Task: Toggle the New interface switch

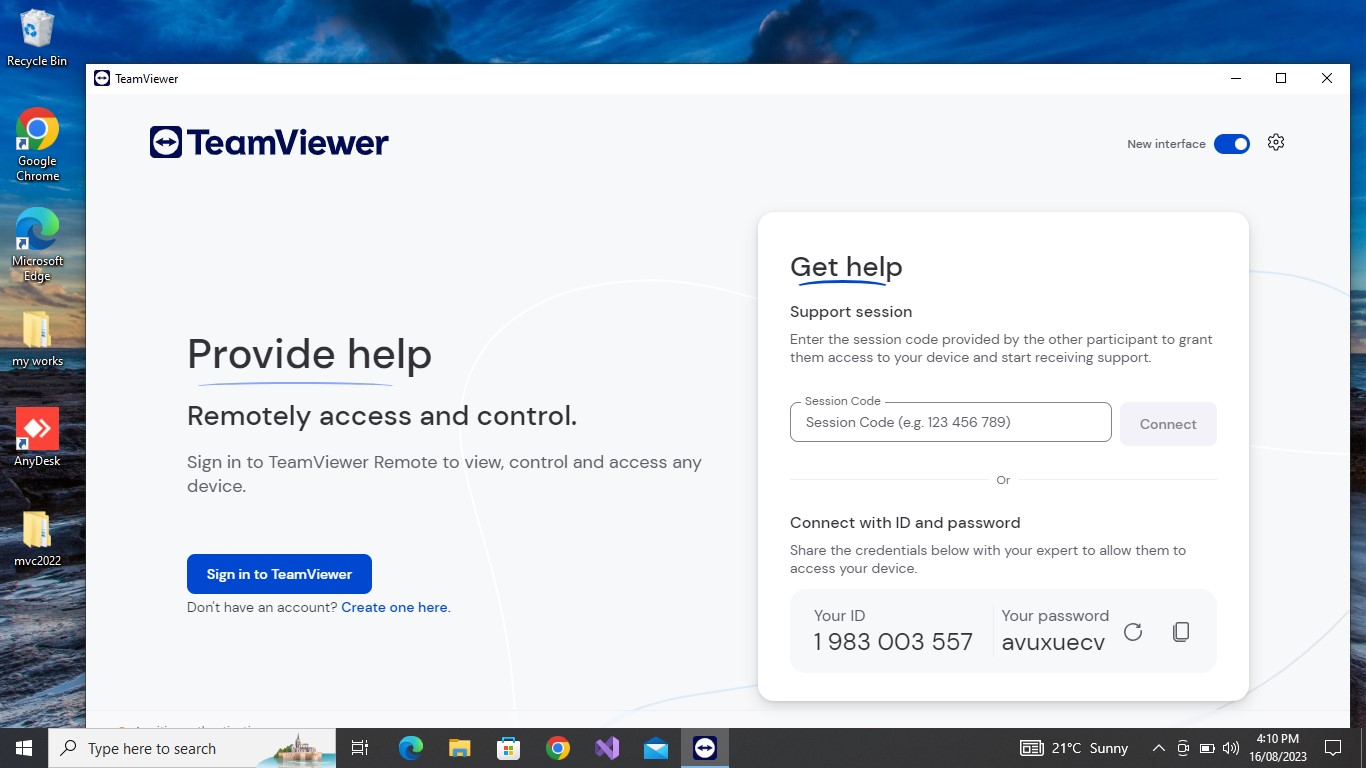Action: click(x=1231, y=144)
